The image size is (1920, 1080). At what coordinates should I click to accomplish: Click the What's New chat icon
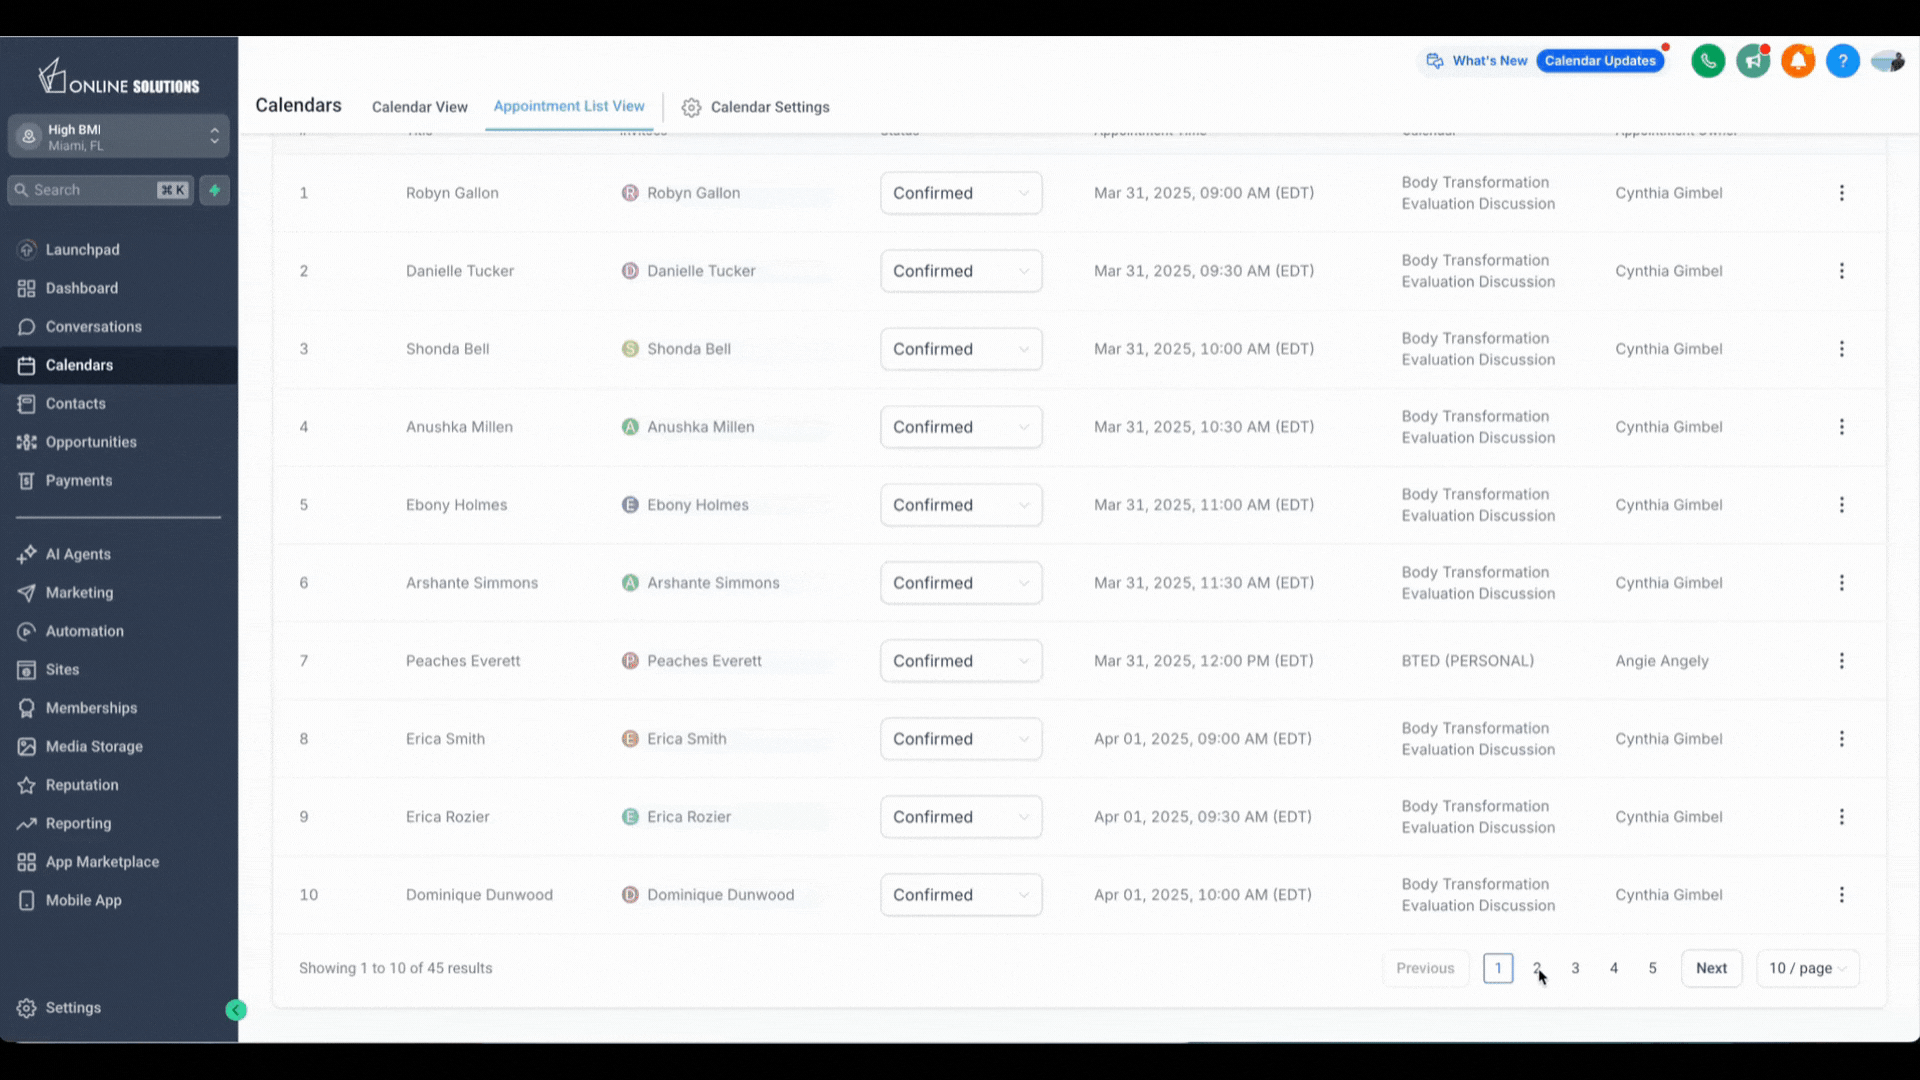(1435, 61)
